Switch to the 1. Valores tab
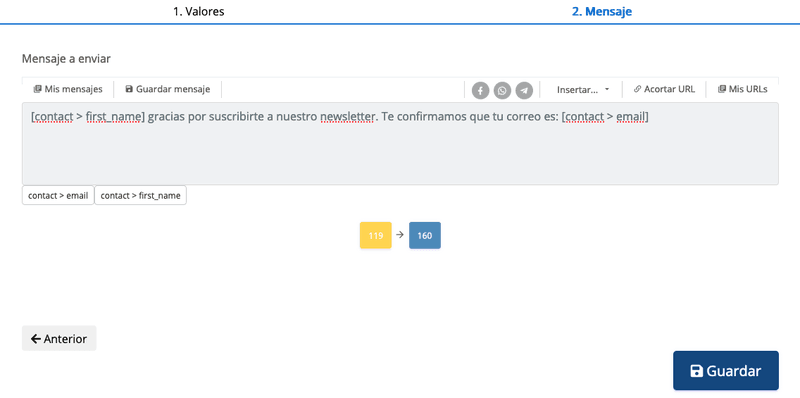 (x=198, y=12)
